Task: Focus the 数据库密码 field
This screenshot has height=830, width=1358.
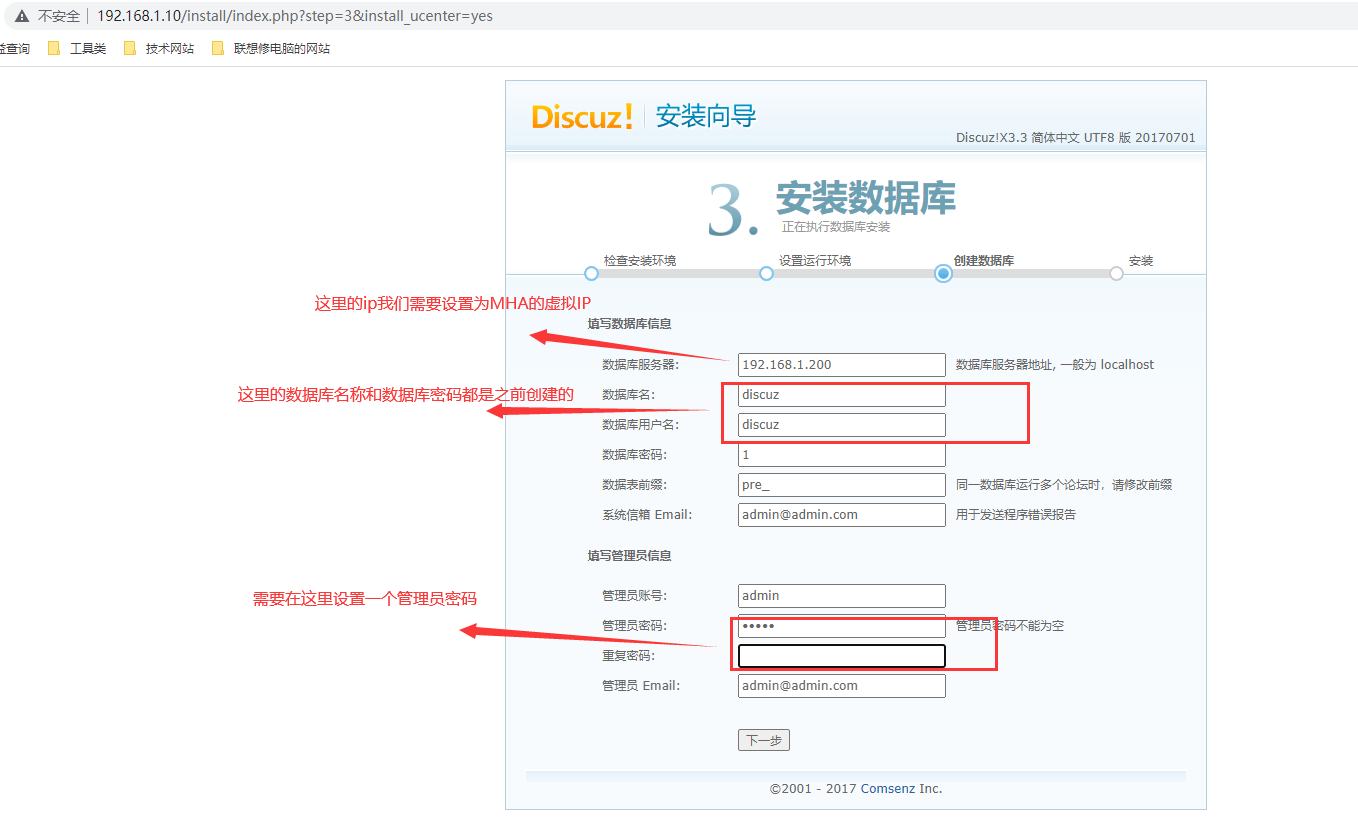Action: [x=841, y=455]
